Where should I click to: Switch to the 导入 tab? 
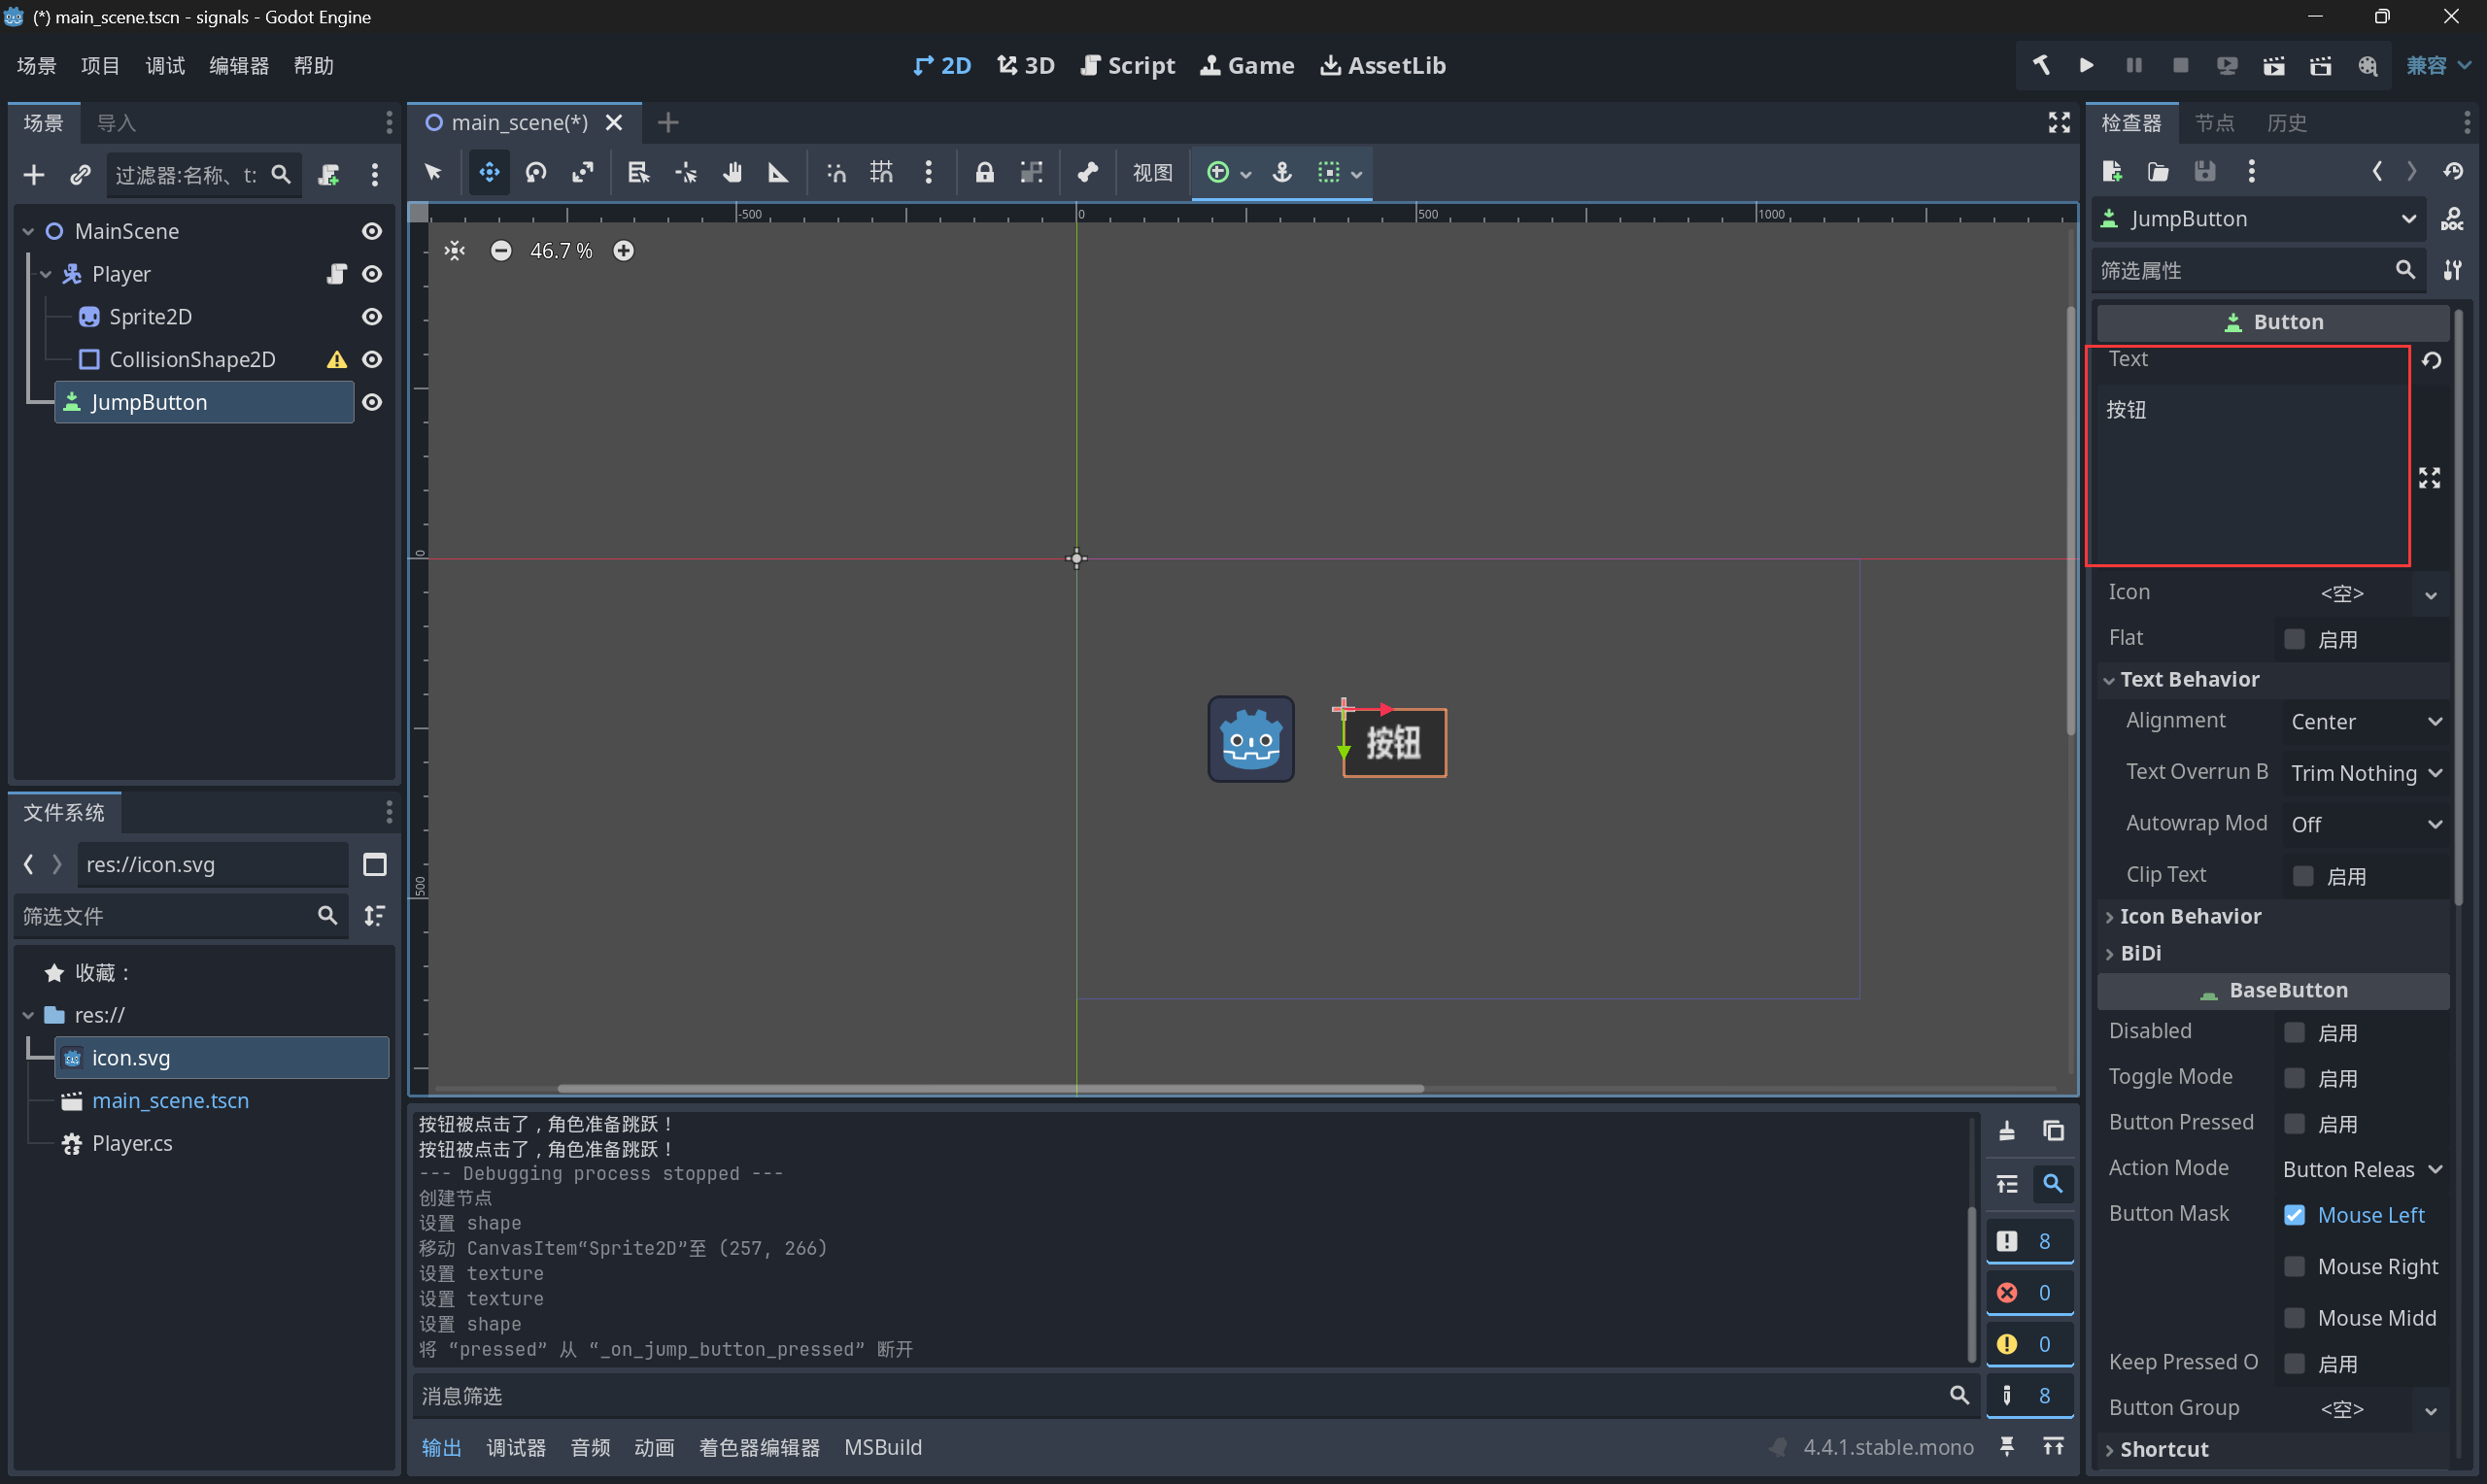(x=116, y=123)
